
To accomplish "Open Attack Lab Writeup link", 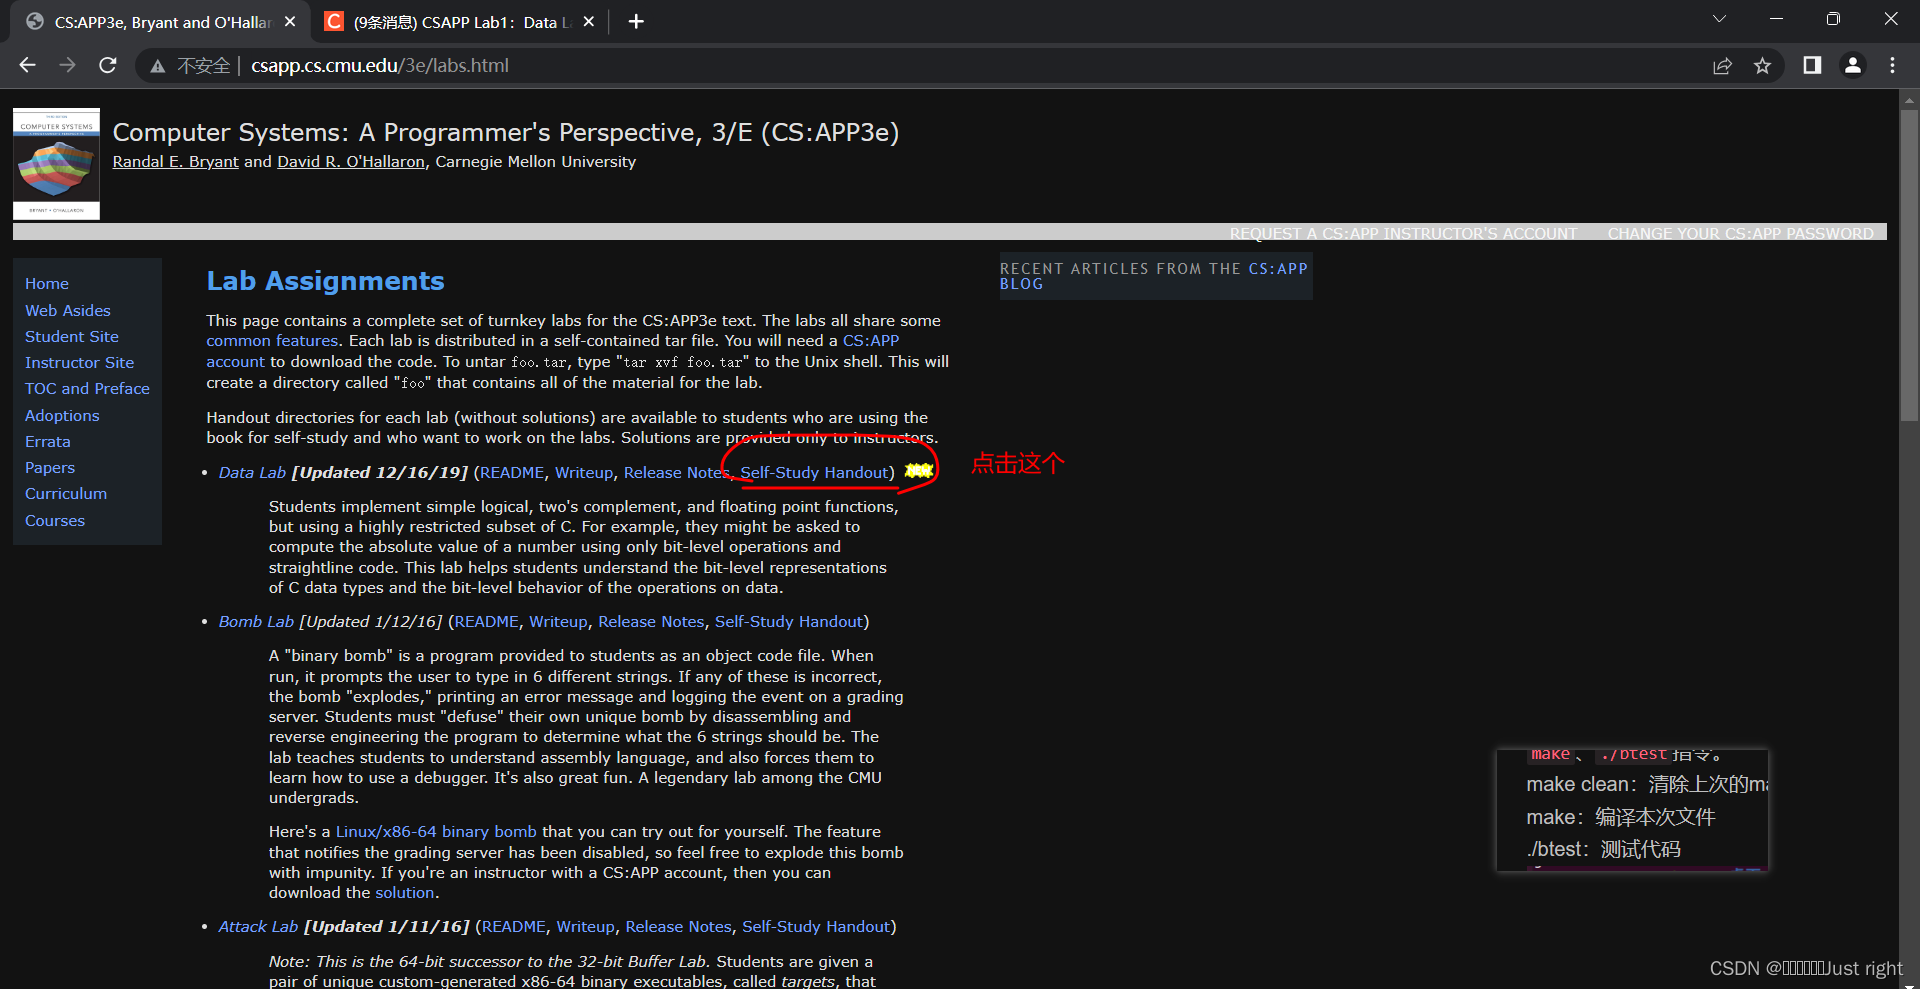I will click(586, 927).
